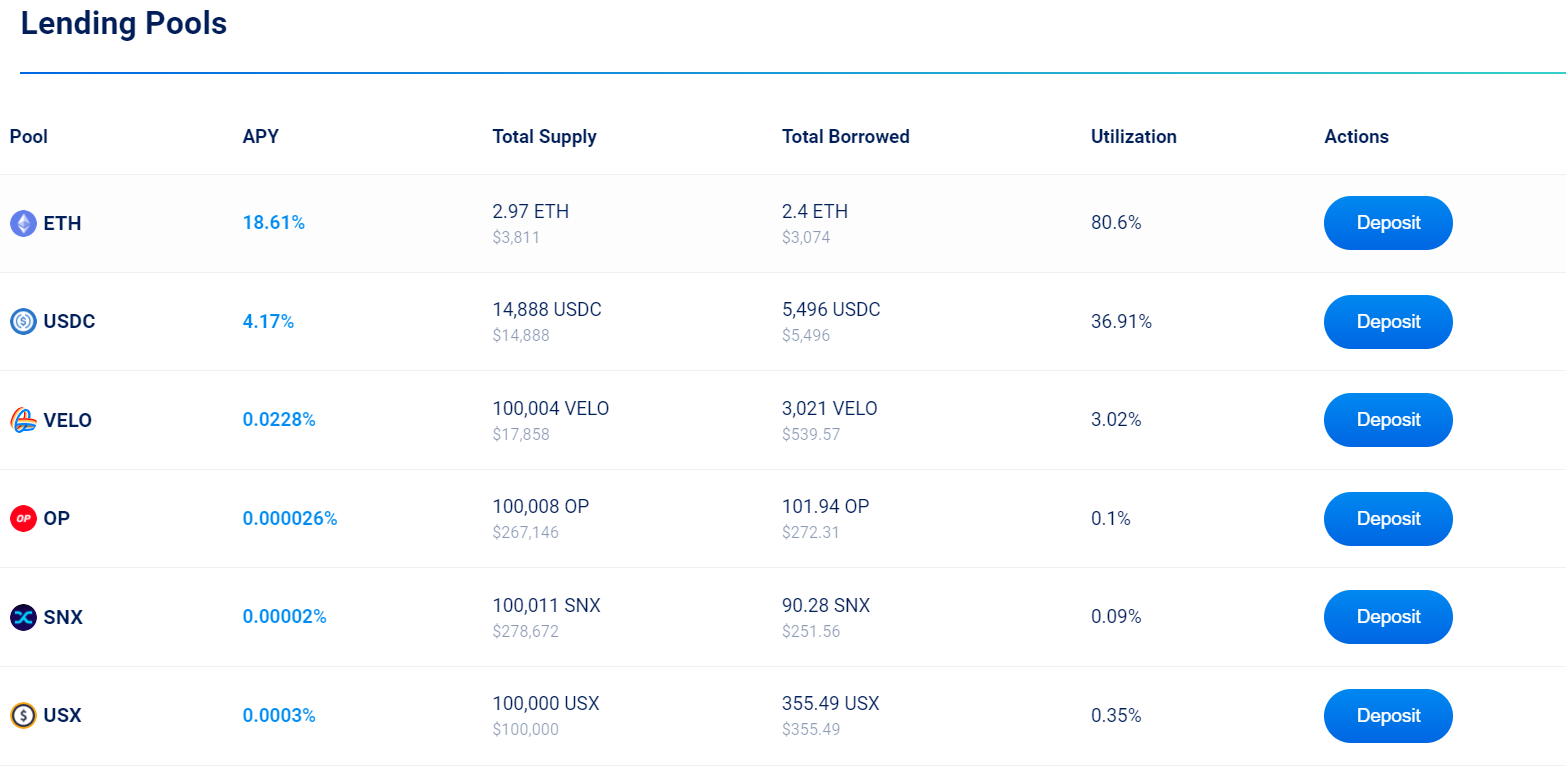Image resolution: width=1566 pixels, height=766 pixels.
Task: Sort by the APY column header
Action: point(260,137)
